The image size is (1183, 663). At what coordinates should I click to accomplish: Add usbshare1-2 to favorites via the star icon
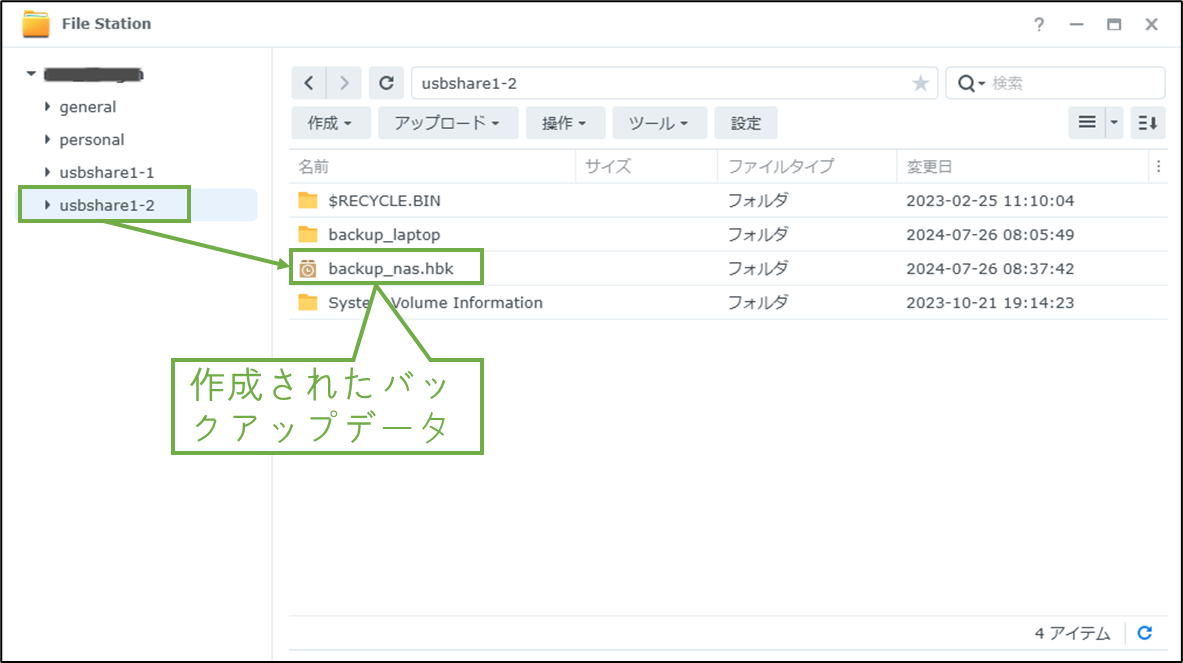920,83
